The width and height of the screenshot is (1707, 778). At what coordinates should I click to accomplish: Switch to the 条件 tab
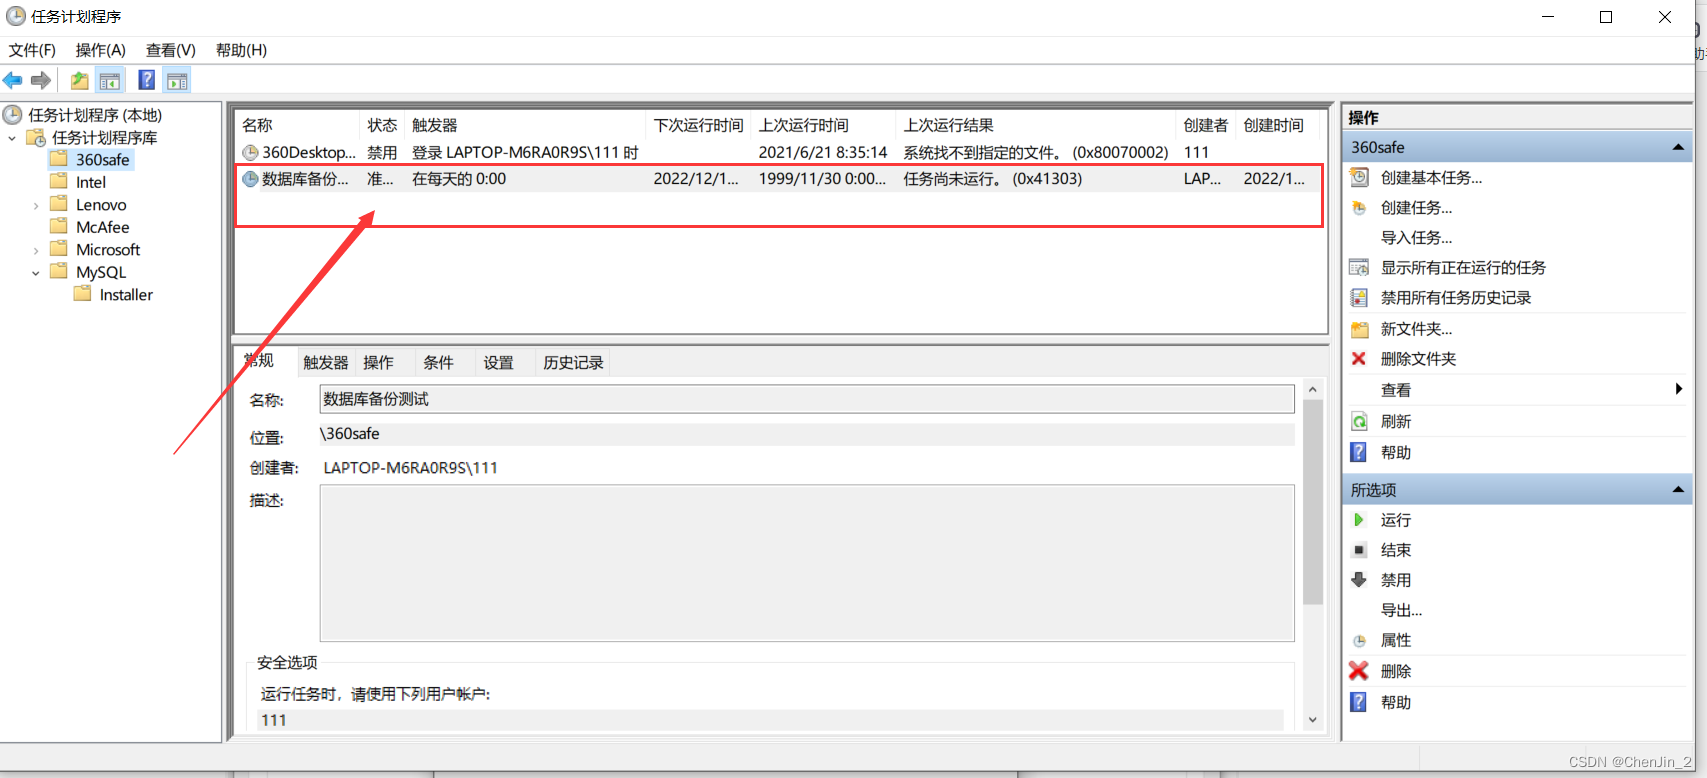tap(438, 363)
